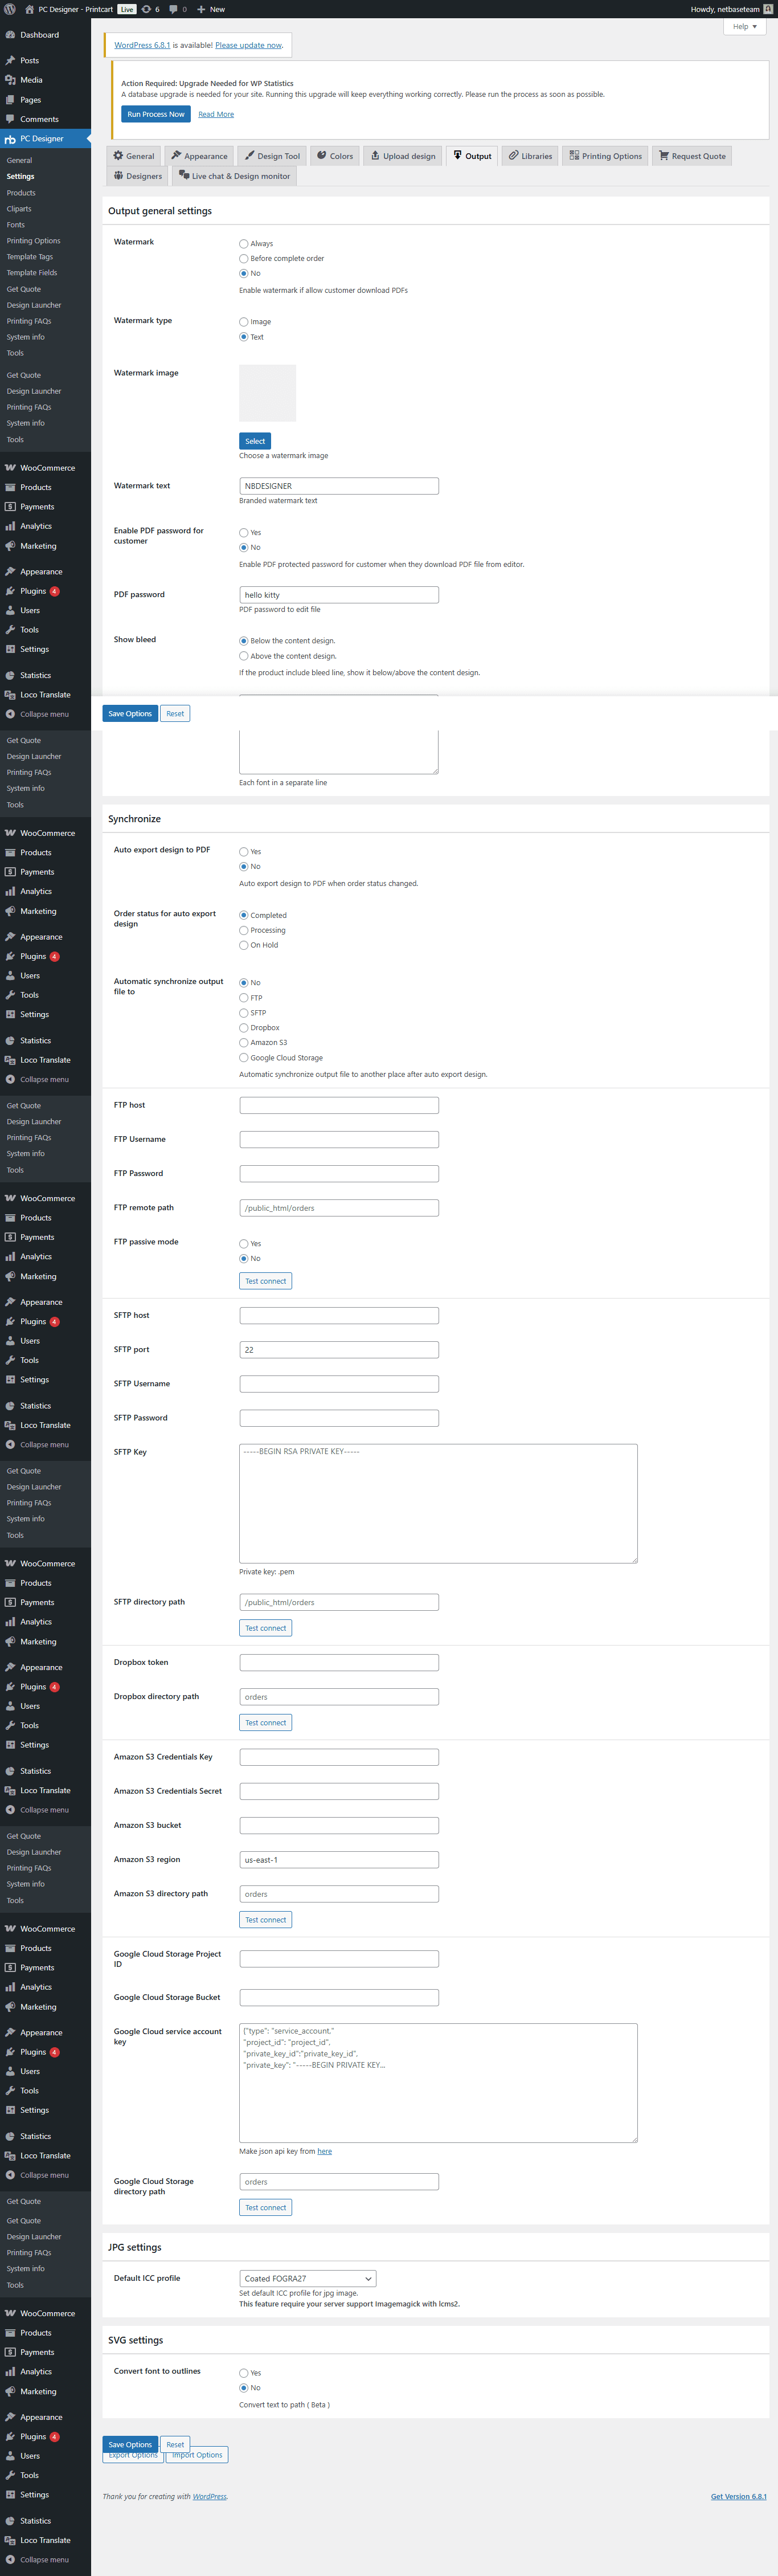The height and width of the screenshot is (2576, 778).
Task: Open the Default ICC profile dropdown
Action: coord(308,2279)
